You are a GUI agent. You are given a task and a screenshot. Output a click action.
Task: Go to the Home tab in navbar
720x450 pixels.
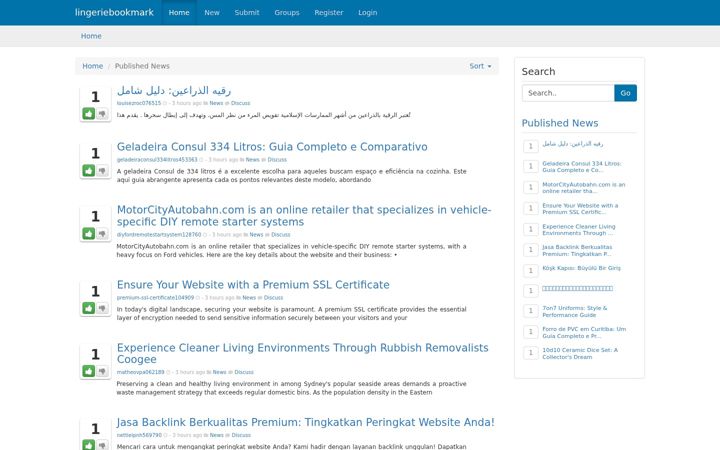(179, 12)
